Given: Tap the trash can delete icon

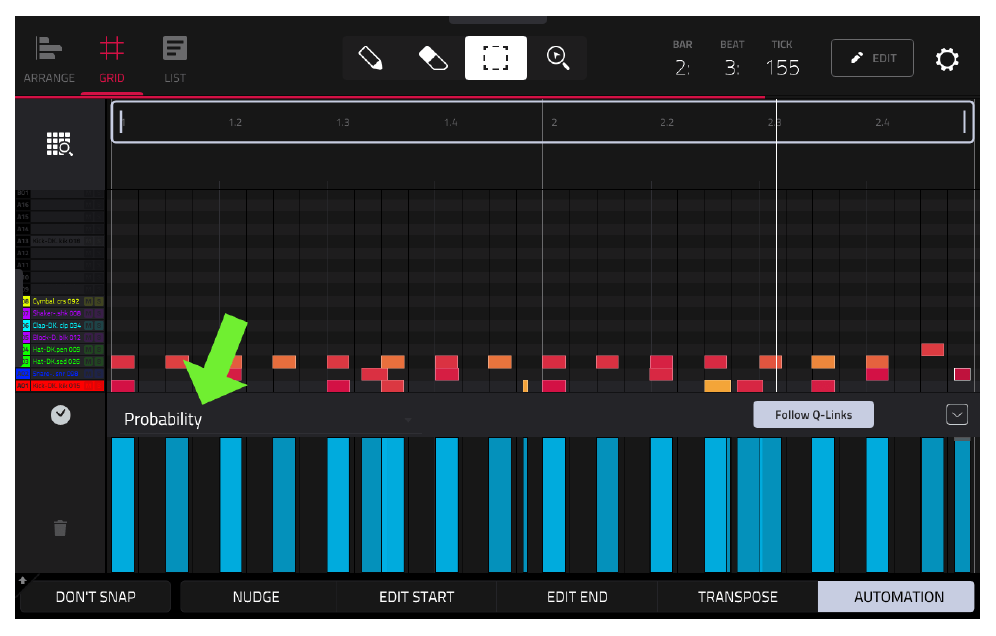Looking at the screenshot, I should click(60, 528).
